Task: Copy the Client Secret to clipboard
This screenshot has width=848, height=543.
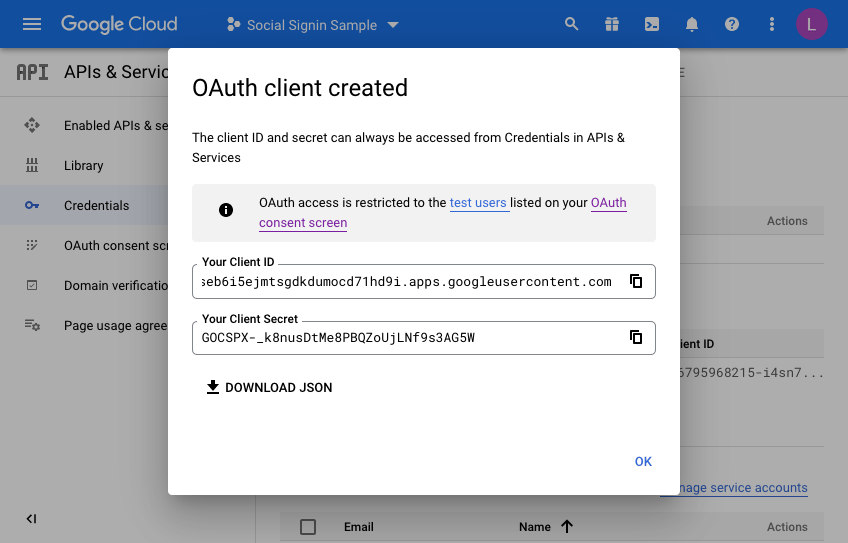Action: (636, 337)
